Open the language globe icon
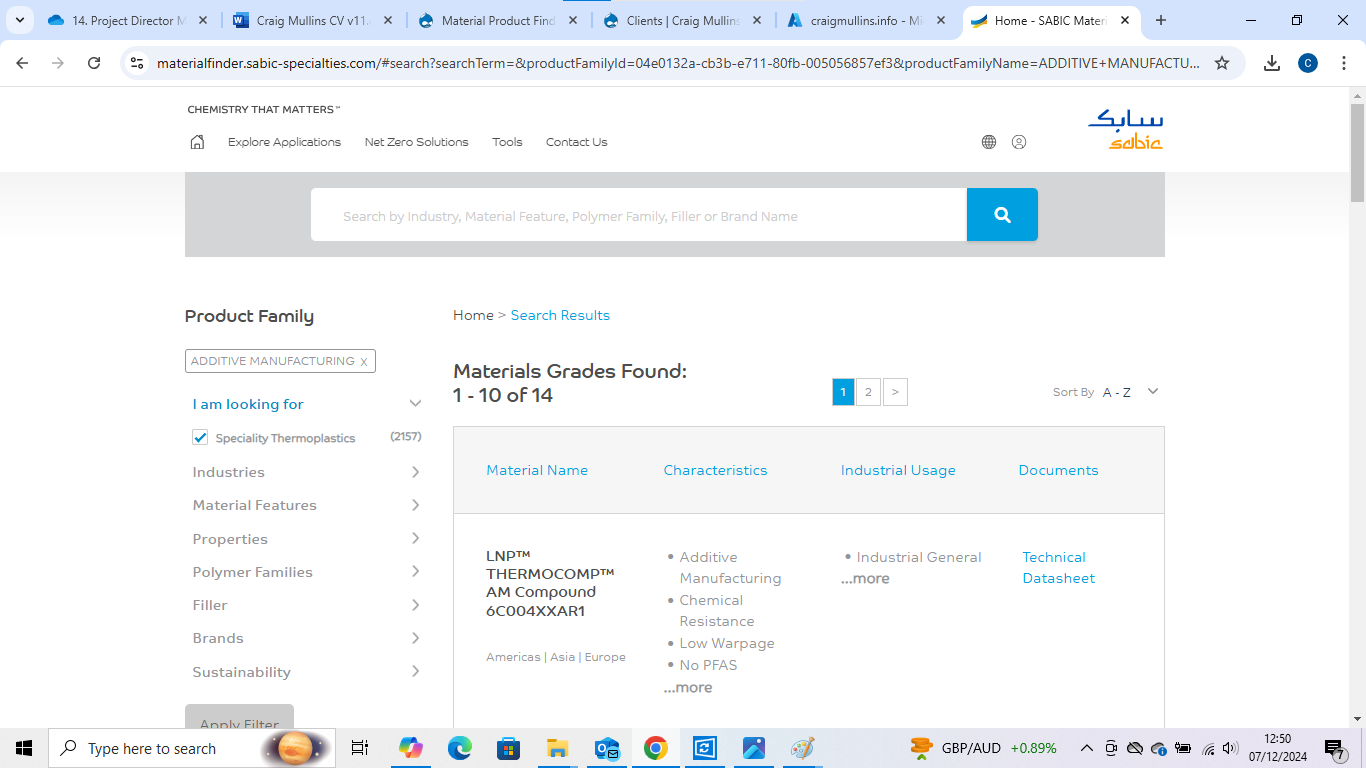1366x768 pixels. [989, 142]
